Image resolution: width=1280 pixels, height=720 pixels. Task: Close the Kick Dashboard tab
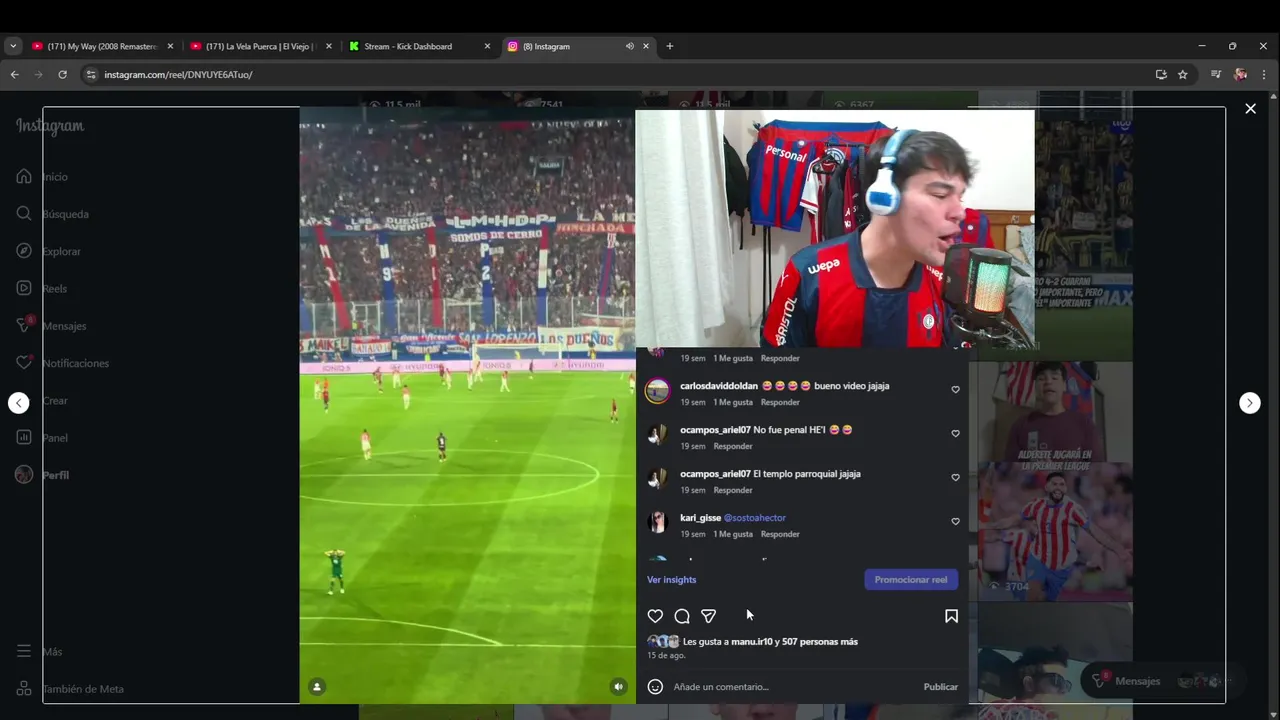487,46
